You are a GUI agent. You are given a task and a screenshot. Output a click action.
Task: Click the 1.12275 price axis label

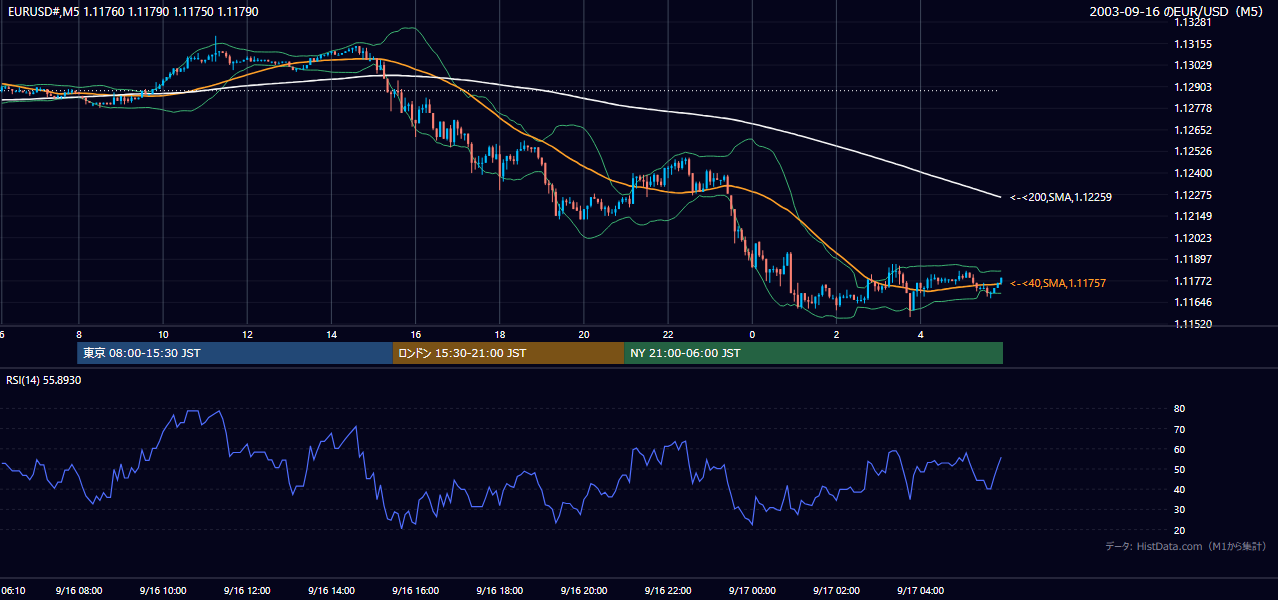coord(1193,195)
